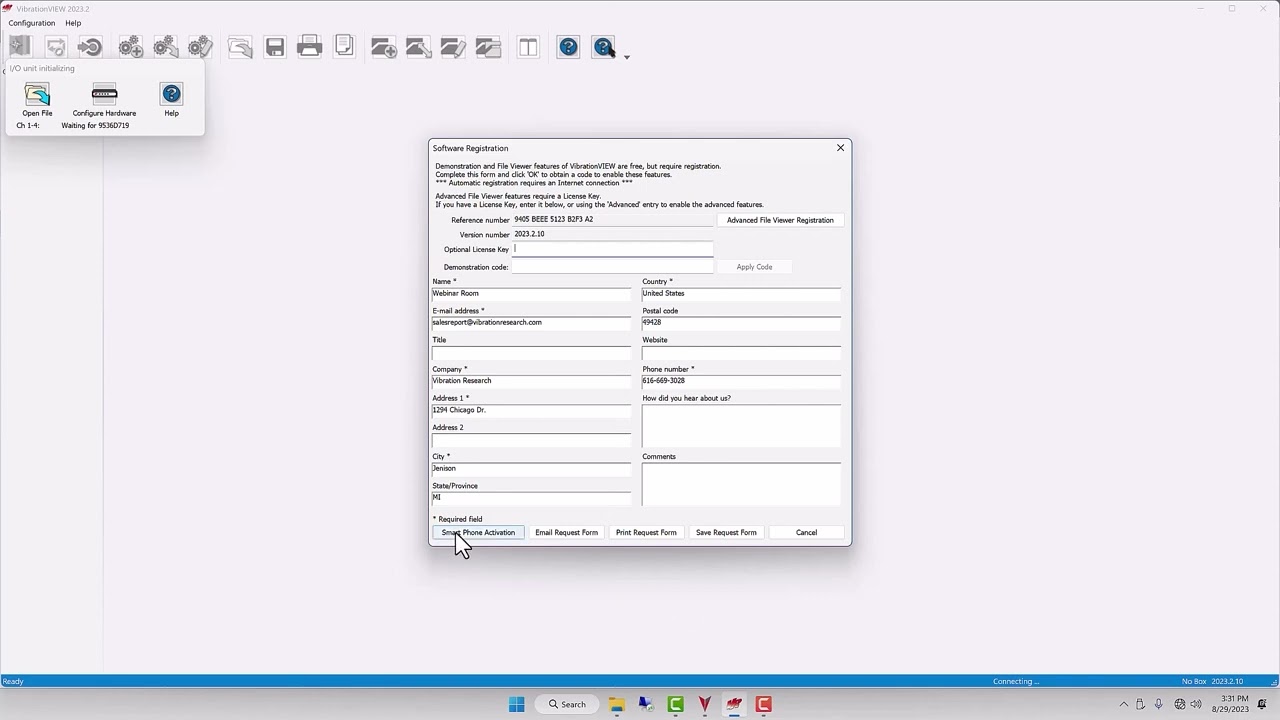Click the graph with pencil toolbar icon
Screen dimensions: 1280x720
(453, 47)
